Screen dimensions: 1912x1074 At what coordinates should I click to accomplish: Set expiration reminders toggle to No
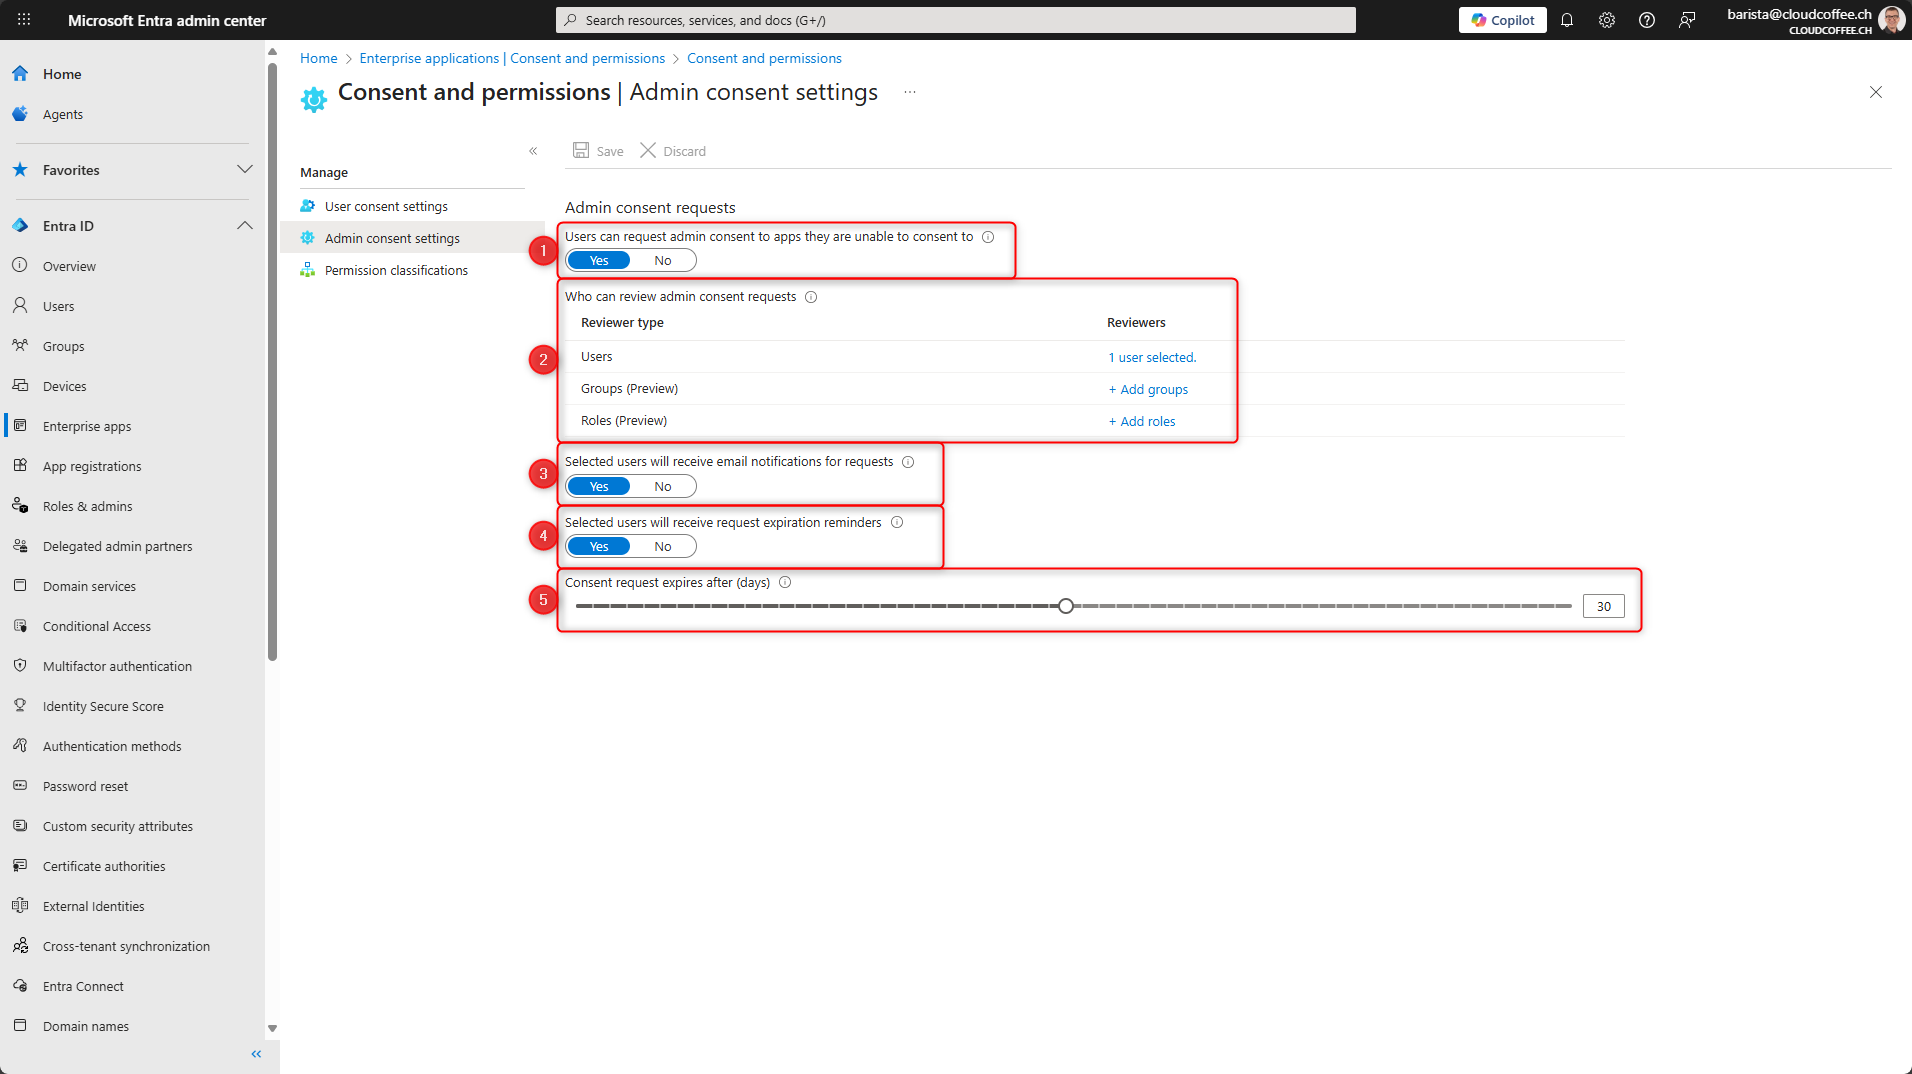pos(663,547)
